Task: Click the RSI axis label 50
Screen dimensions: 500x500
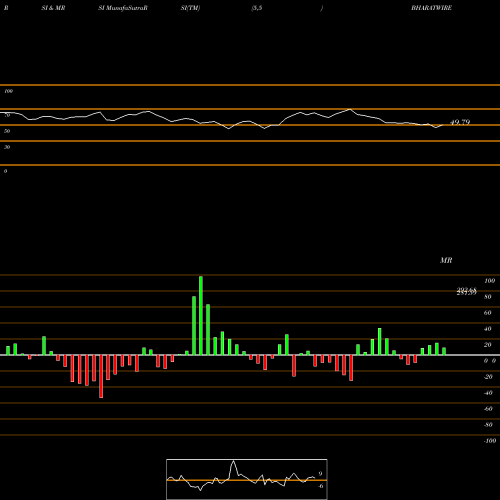Action: click(x=7, y=131)
